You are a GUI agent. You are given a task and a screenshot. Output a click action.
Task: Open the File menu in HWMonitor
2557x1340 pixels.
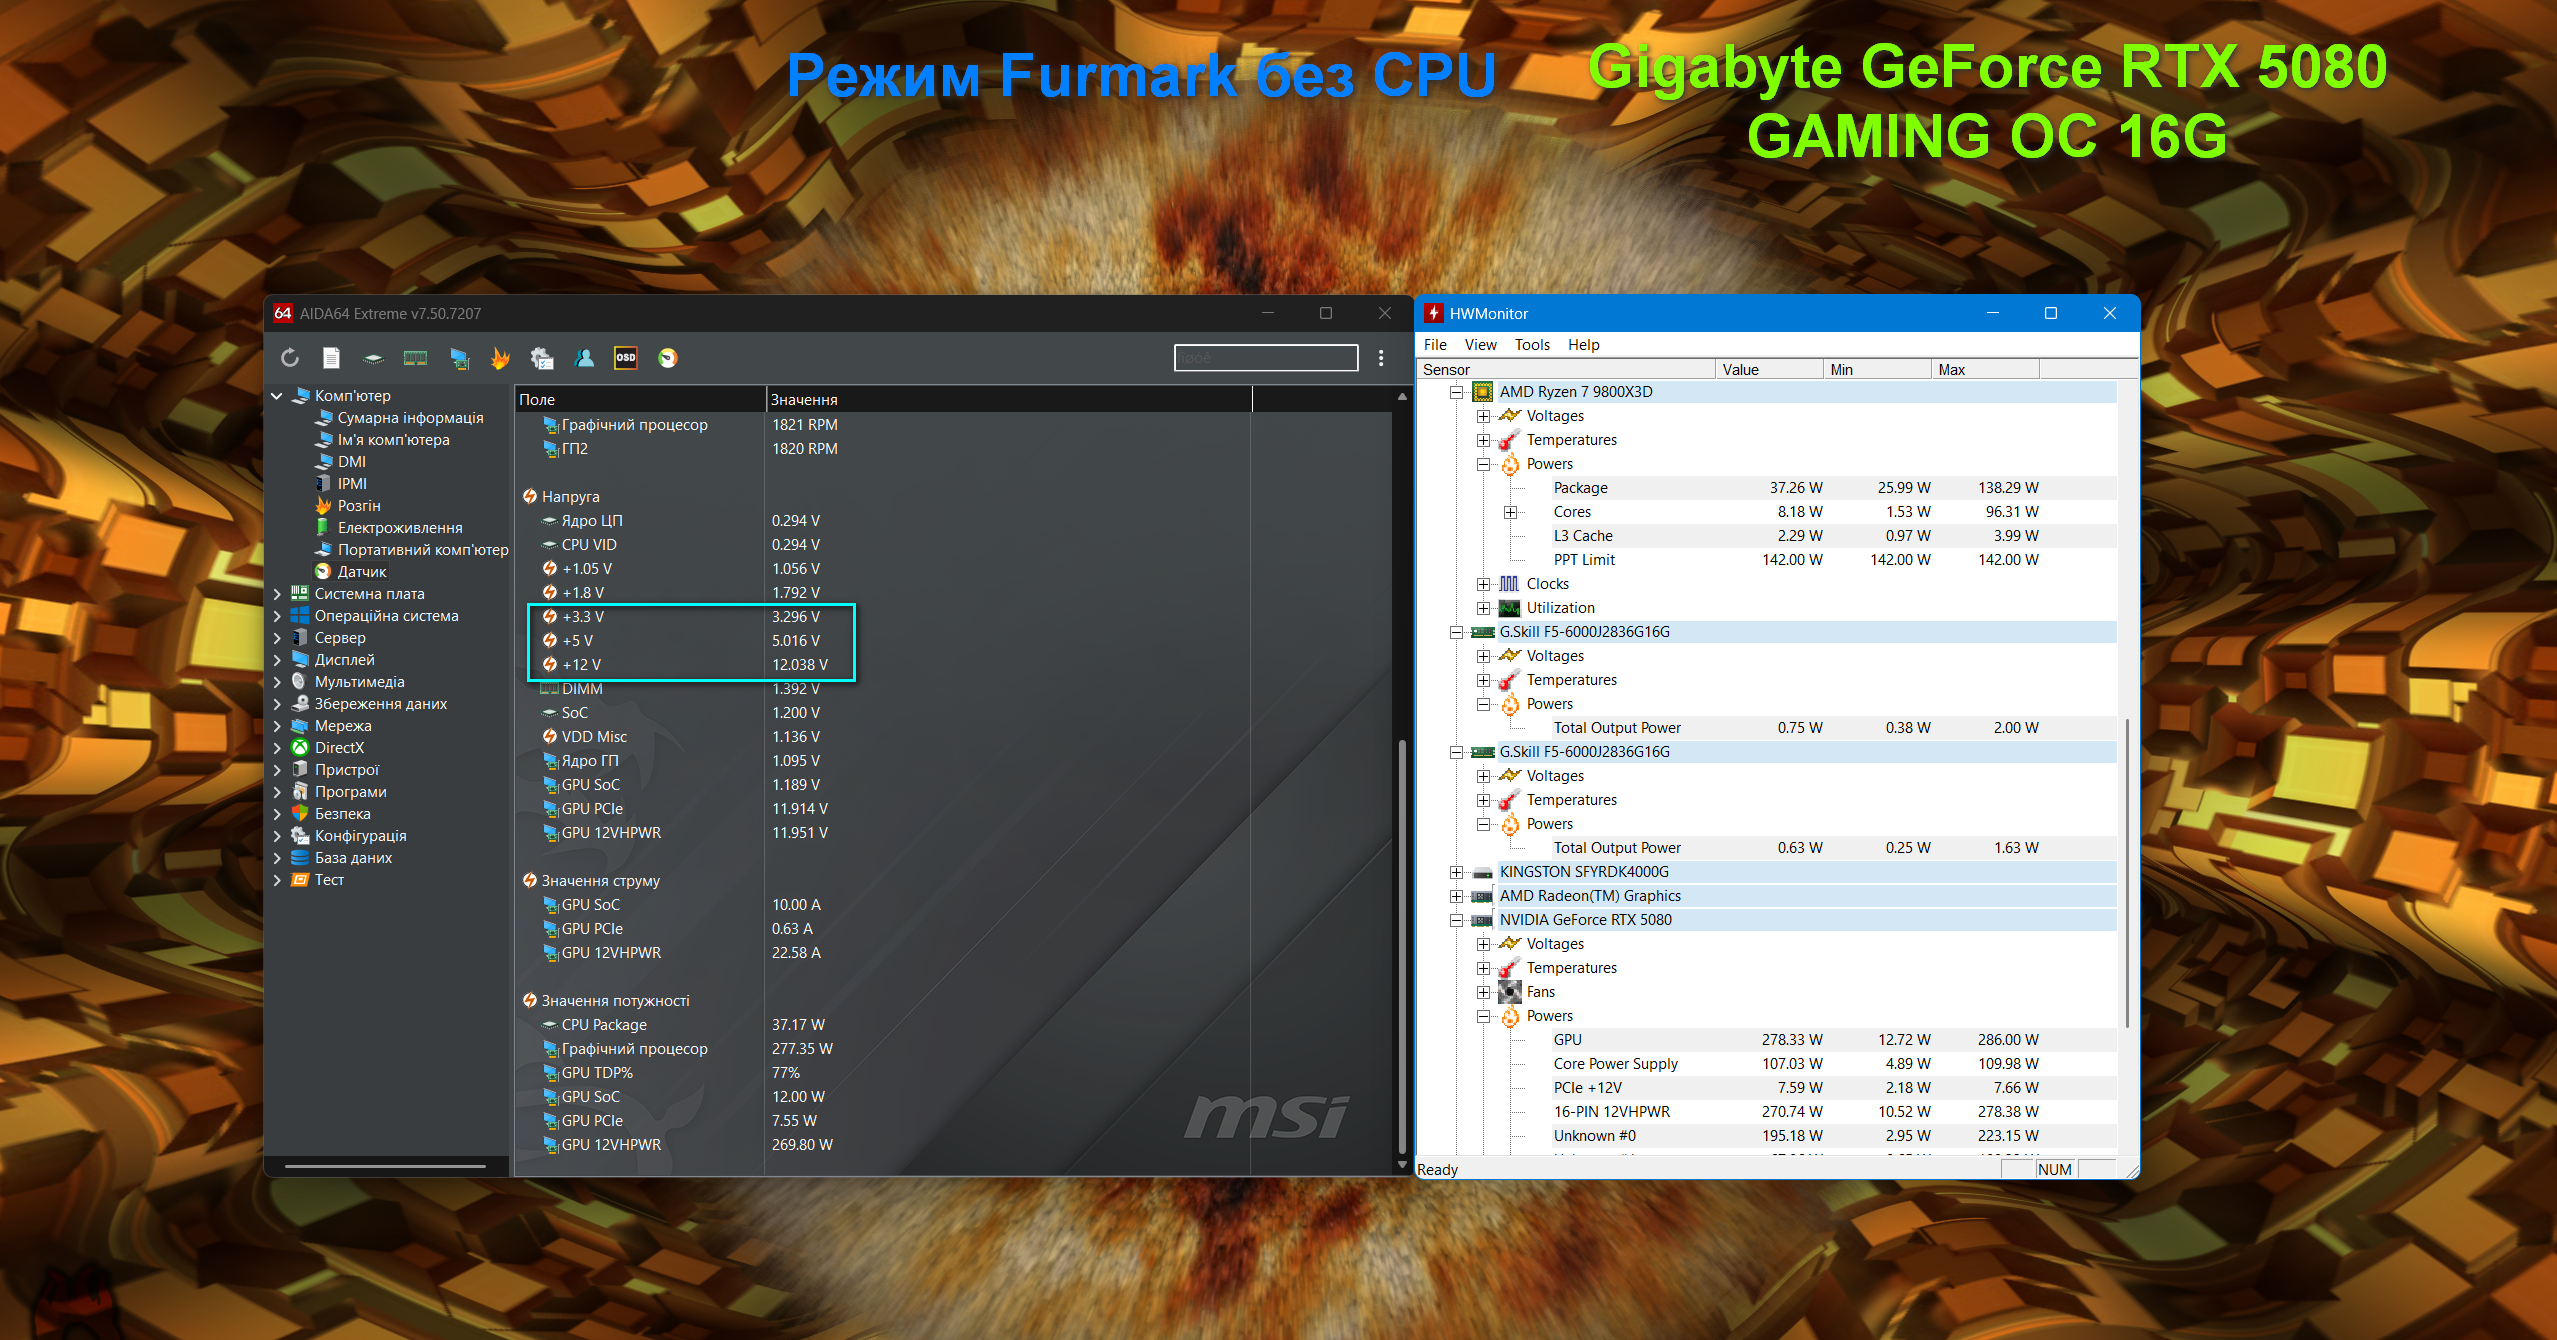click(1435, 345)
